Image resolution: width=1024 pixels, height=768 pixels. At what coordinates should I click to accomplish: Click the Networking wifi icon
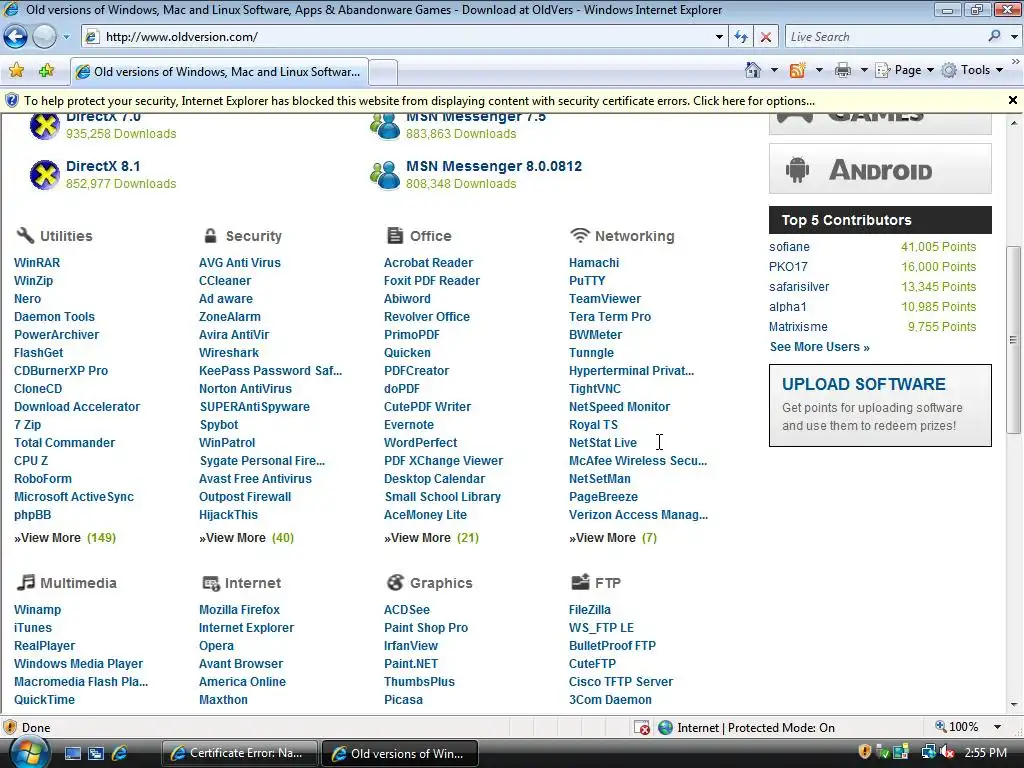580,235
